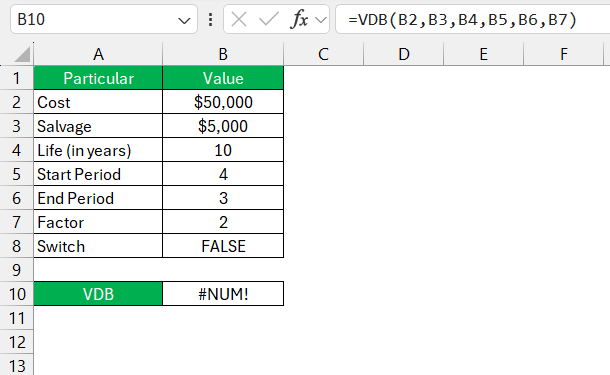Select the $50,000 cell
This screenshot has width=610, height=375.
coord(223,102)
